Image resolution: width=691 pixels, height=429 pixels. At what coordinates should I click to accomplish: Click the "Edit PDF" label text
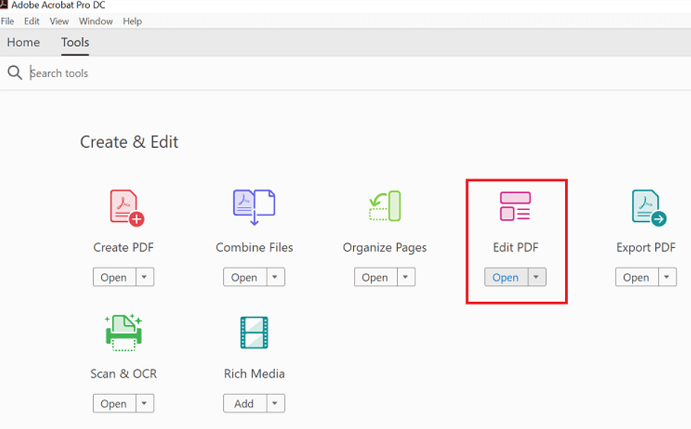tap(516, 247)
